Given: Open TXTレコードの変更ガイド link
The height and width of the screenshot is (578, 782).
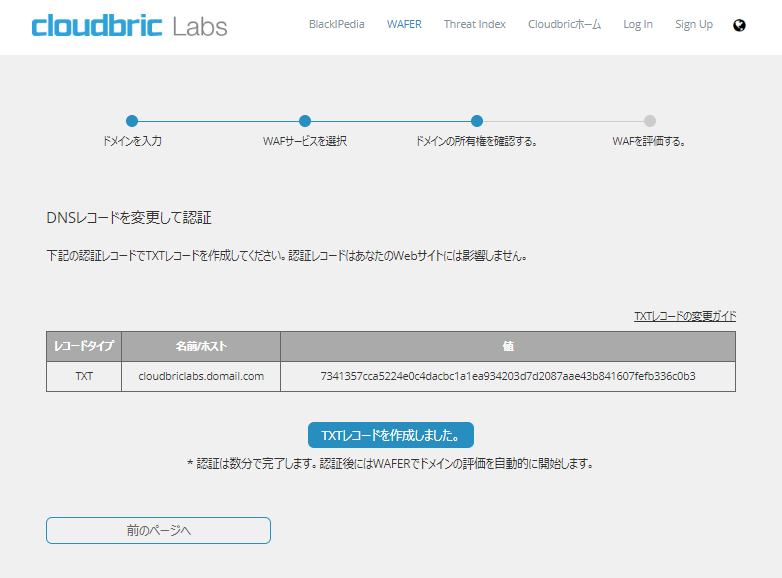Looking at the screenshot, I should [x=685, y=316].
